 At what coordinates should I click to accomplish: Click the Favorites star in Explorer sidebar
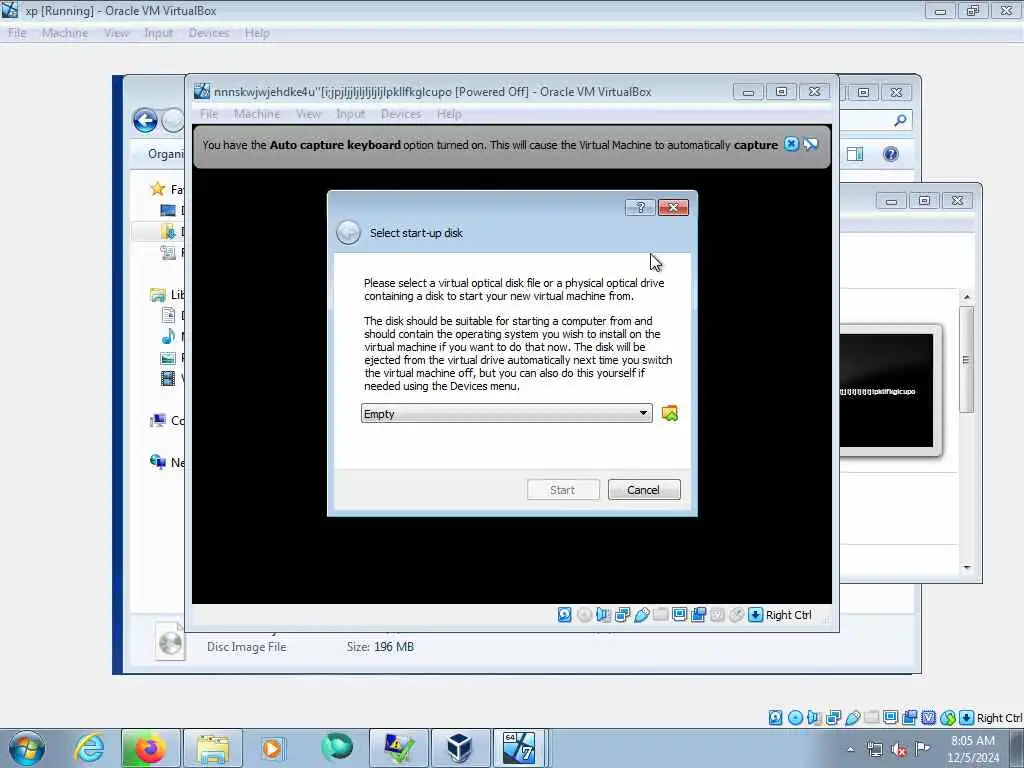157,189
